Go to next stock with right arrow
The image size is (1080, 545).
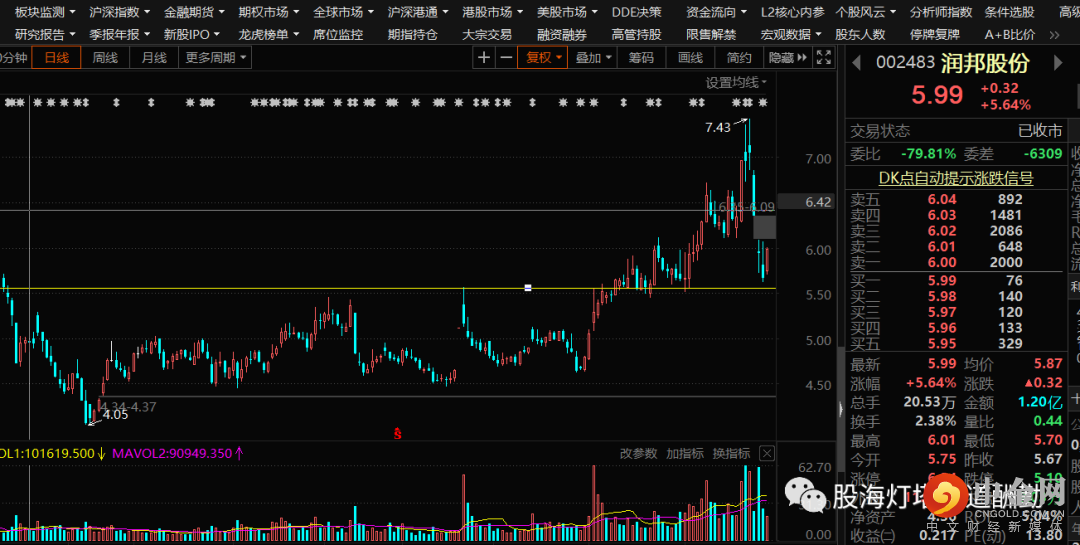pyautogui.click(x=1058, y=63)
